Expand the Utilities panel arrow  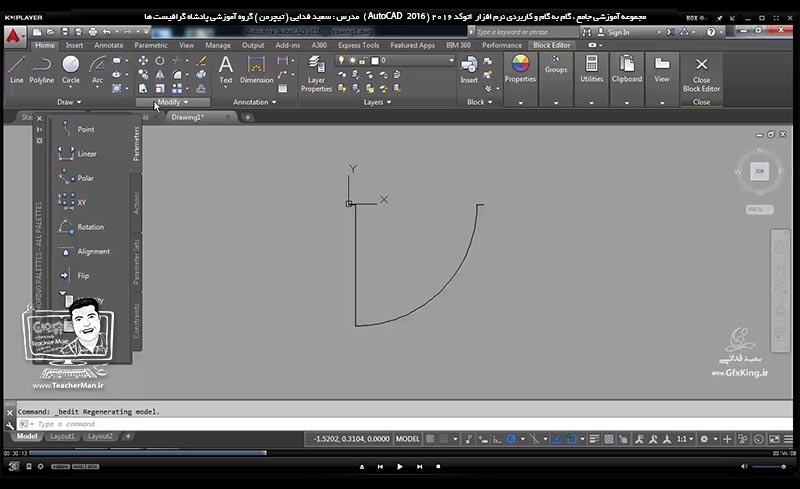591,103
